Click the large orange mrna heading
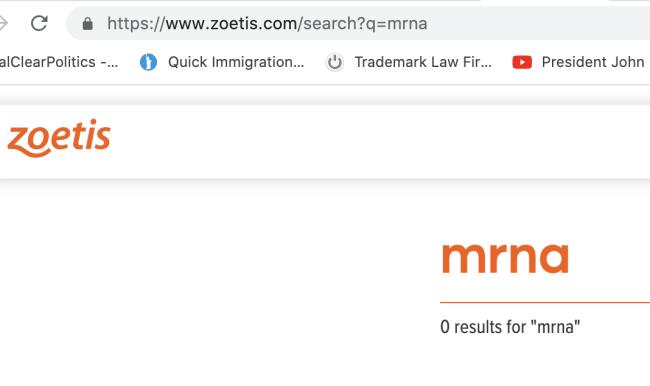650x386 pixels. click(505, 258)
